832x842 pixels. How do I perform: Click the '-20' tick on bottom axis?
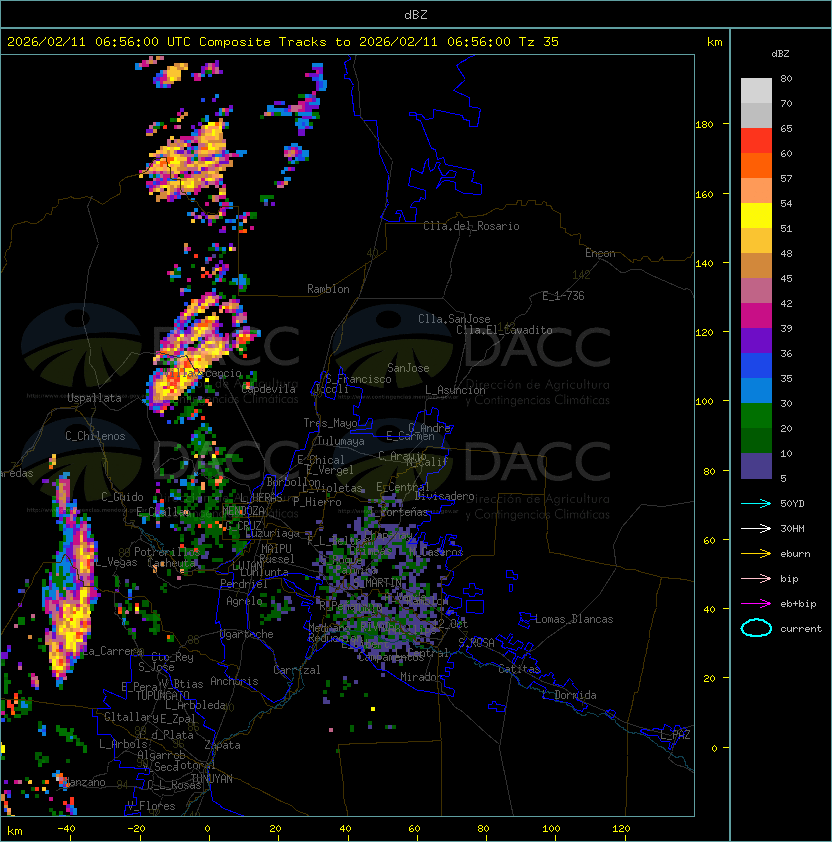(x=136, y=829)
